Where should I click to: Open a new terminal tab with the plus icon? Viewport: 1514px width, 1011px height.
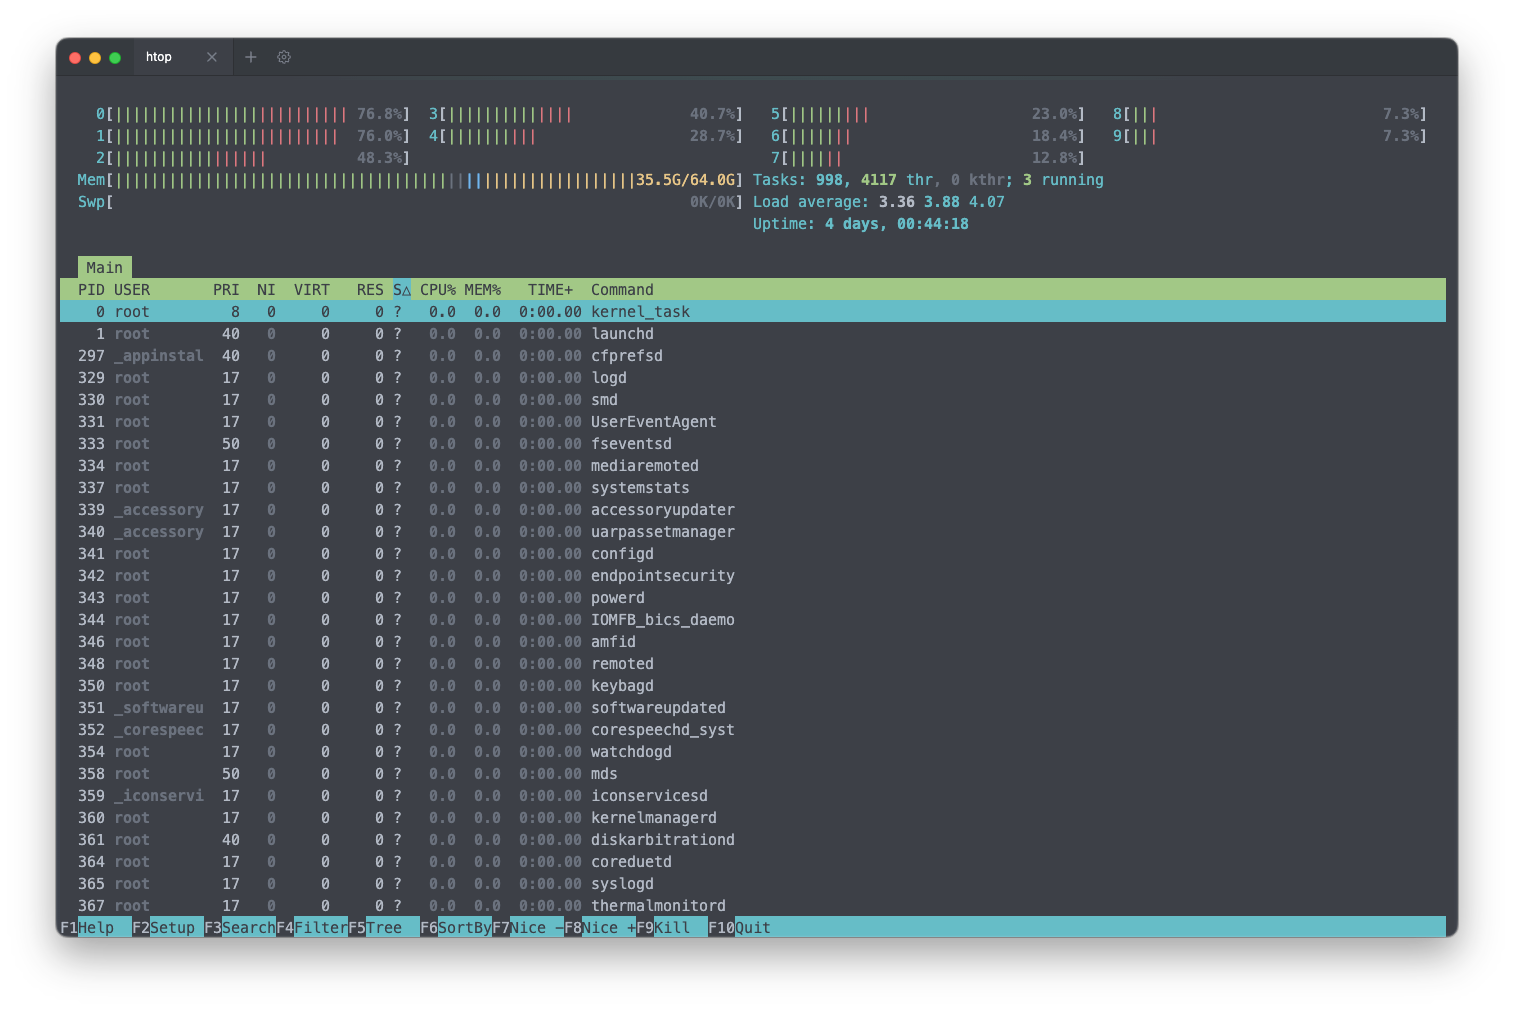[x=251, y=57]
